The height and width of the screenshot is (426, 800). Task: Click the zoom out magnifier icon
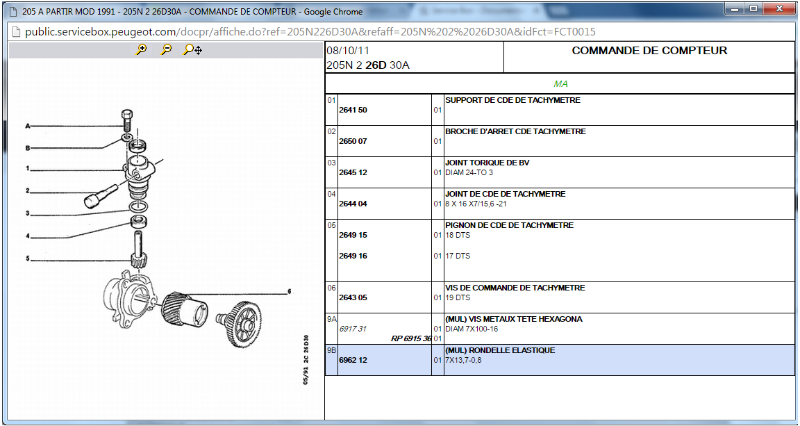click(166, 49)
